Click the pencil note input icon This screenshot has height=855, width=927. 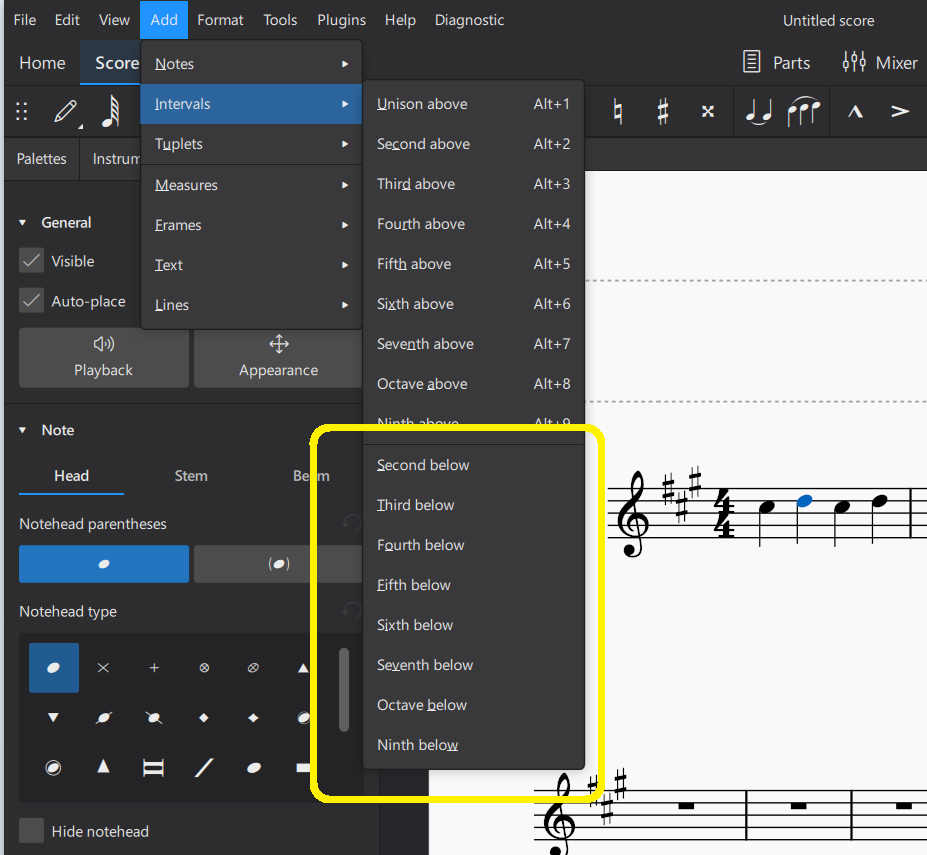tap(65, 111)
